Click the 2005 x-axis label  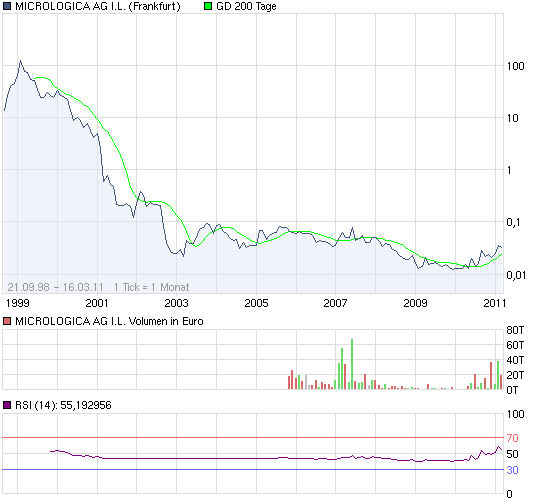[x=256, y=303]
